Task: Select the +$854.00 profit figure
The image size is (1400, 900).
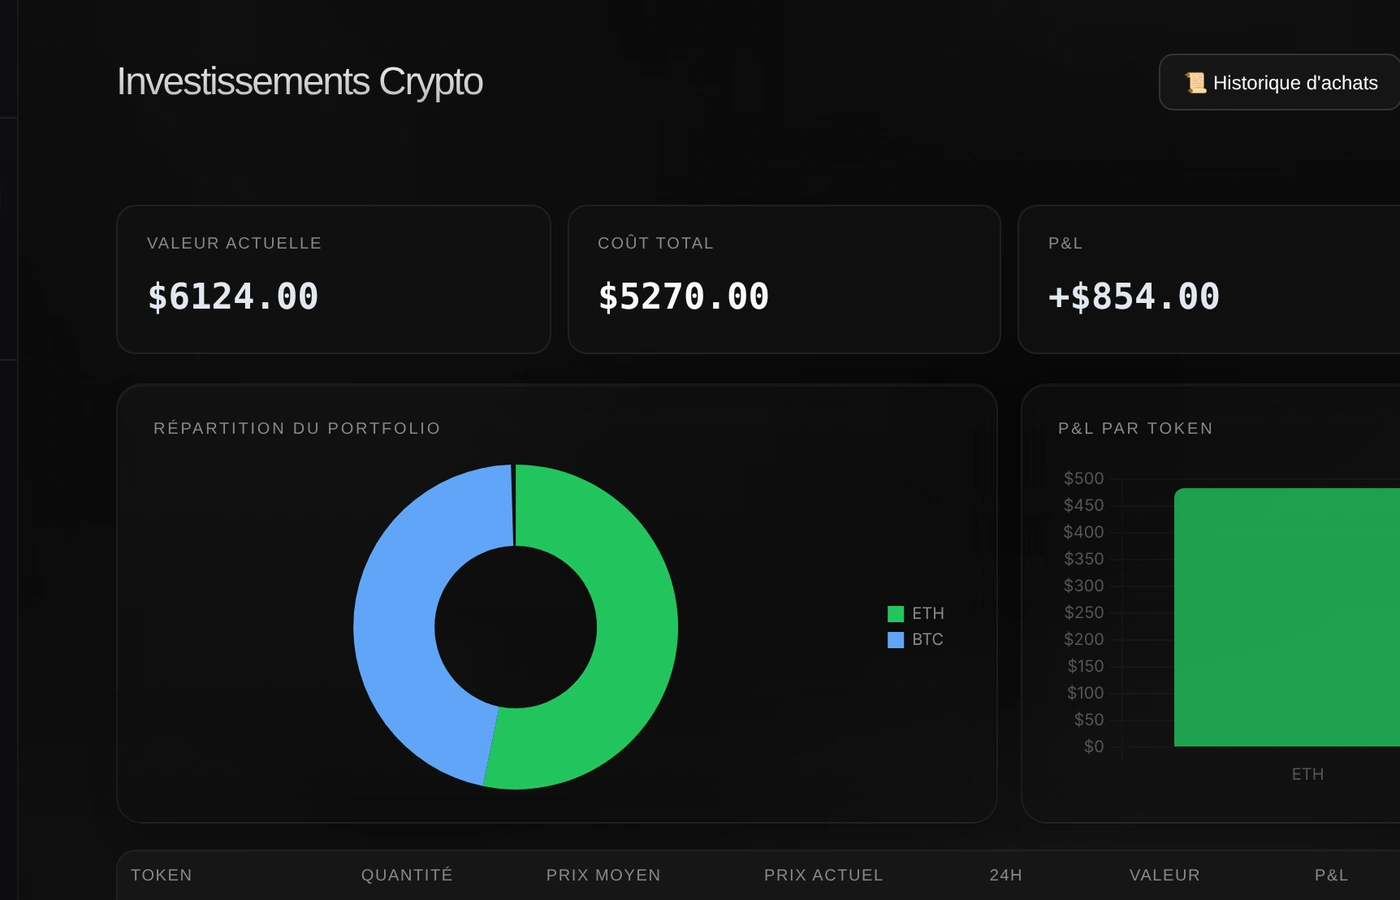Action: [1134, 297]
